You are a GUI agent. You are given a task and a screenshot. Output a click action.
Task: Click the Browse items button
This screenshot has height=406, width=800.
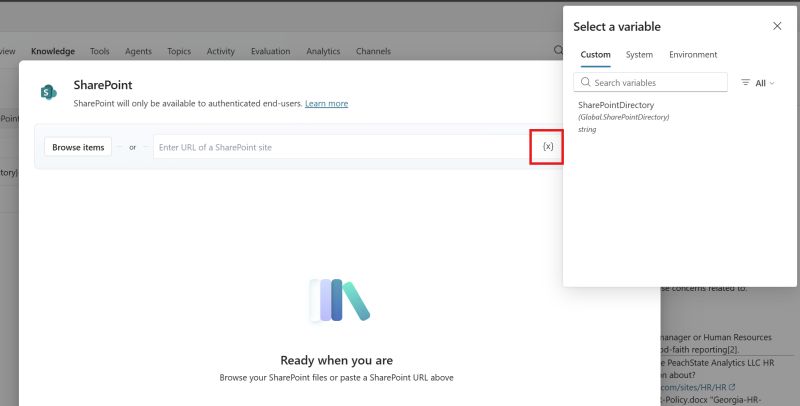click(x=78, y=147)
